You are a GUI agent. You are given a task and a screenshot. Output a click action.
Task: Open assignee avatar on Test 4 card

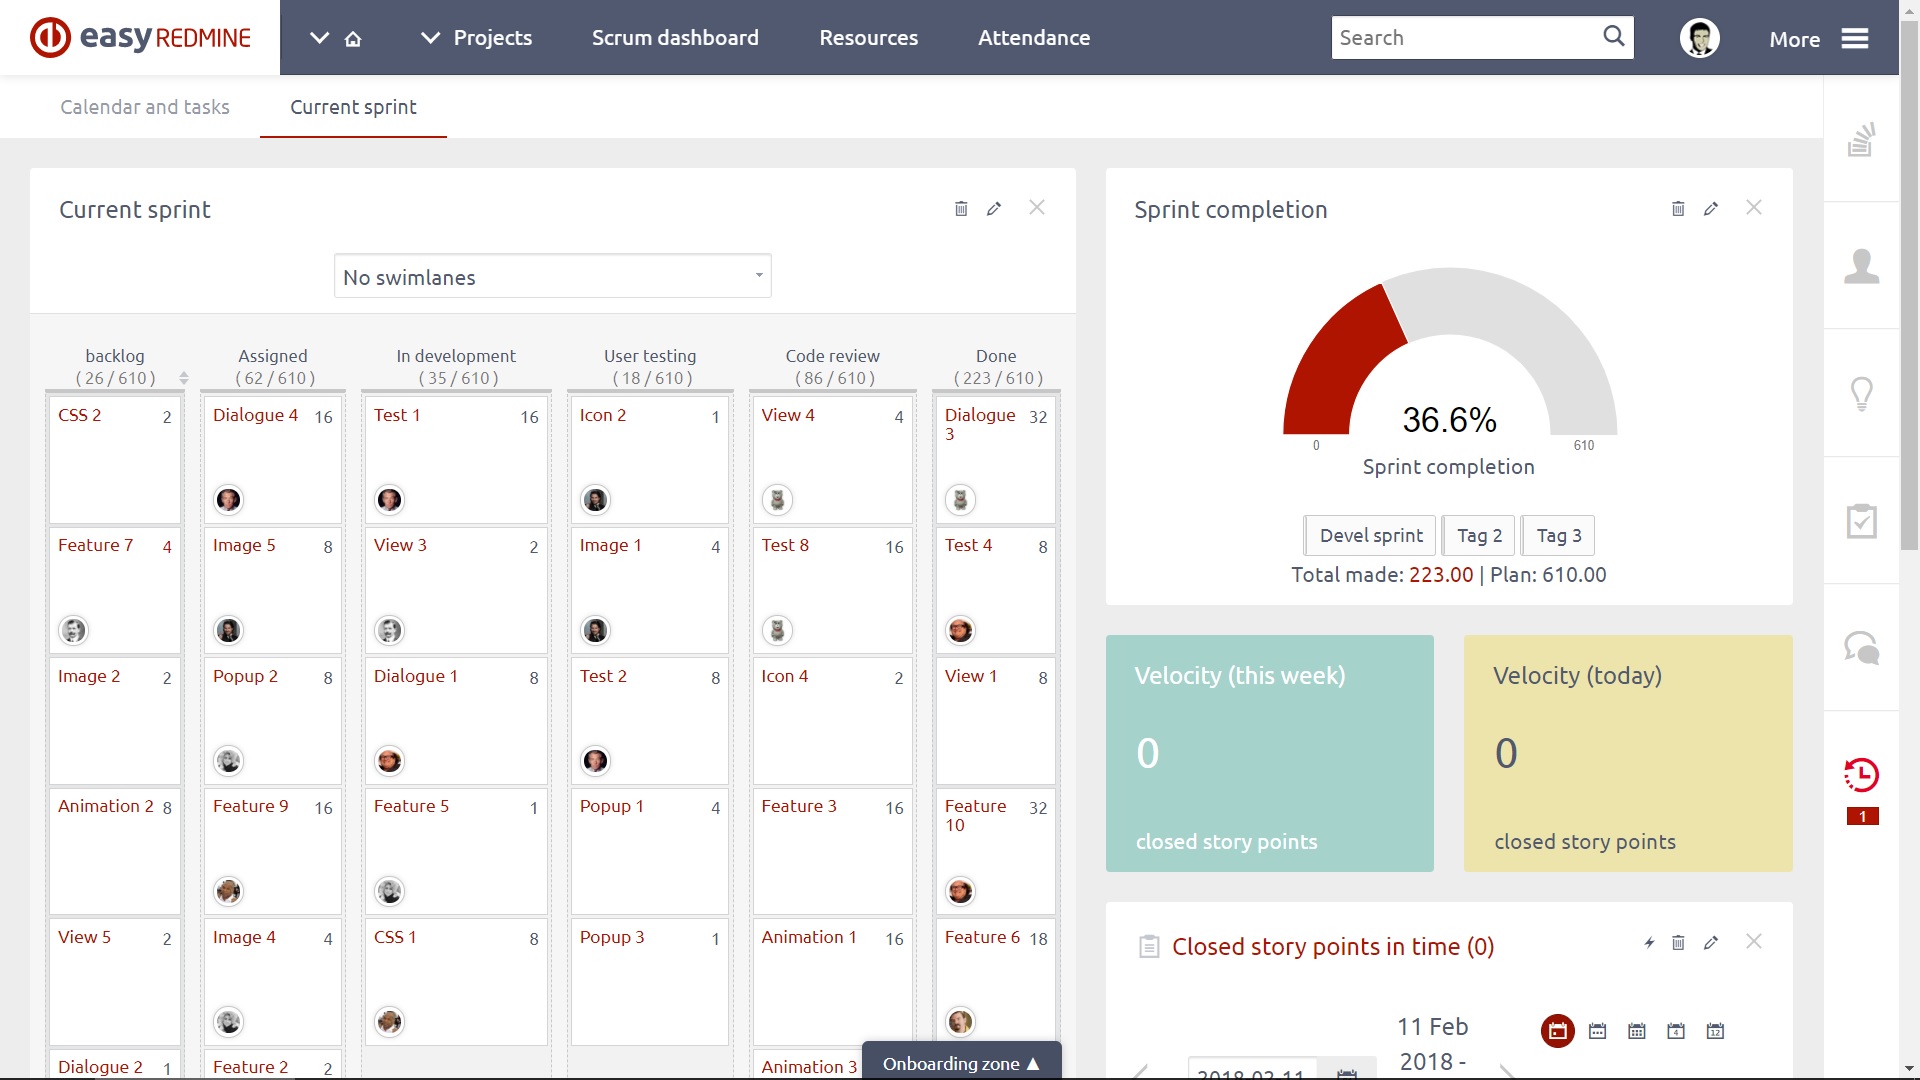[960, 630]
